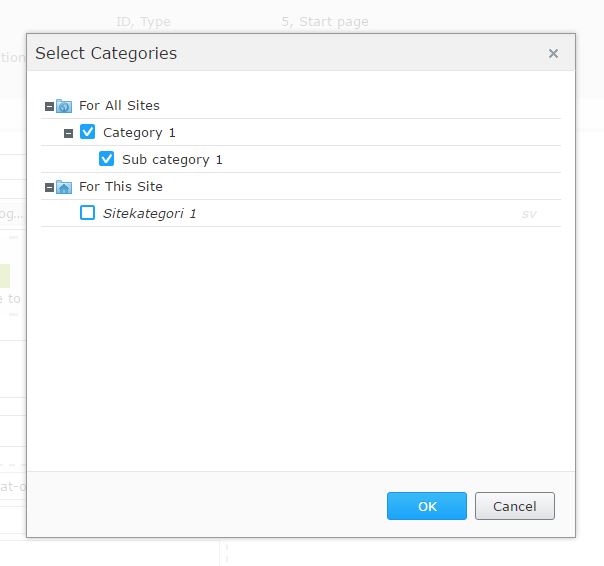Close the Select Categories dialog
Image resolution: width=604 pixels, height=566 pixels.
[x=553, y=54]
